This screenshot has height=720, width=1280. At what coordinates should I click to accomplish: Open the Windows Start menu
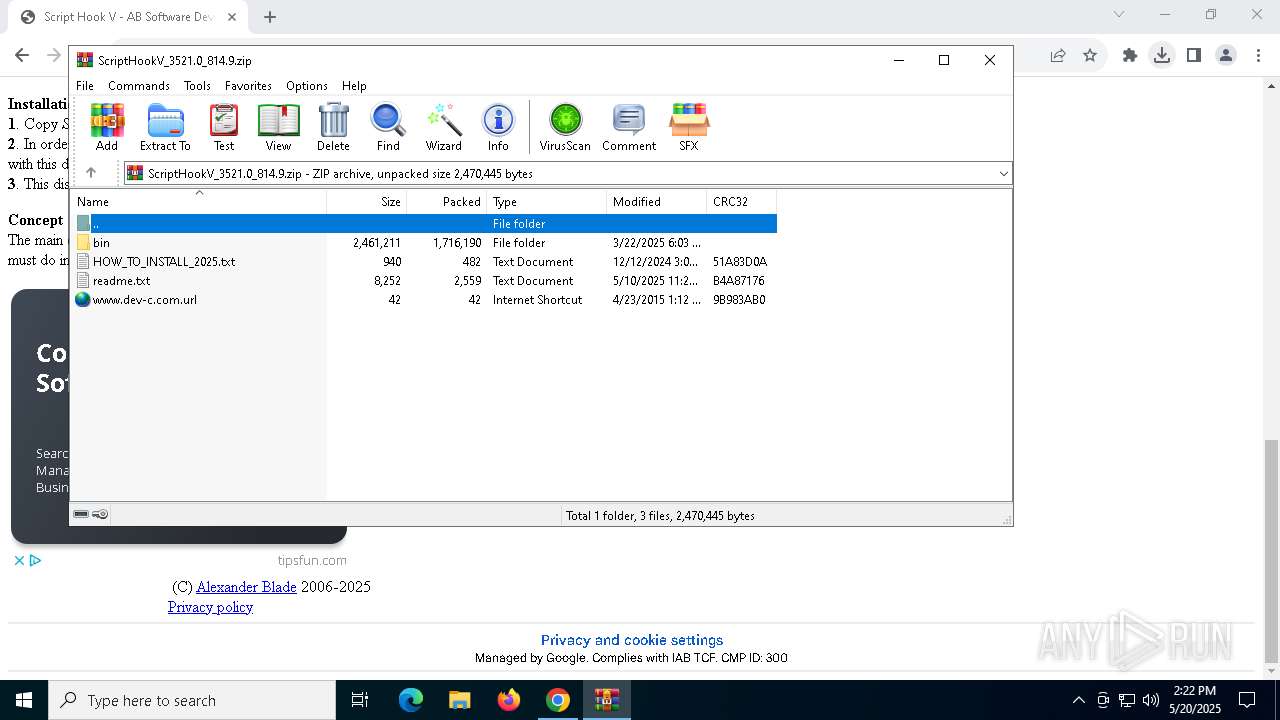click(x=24, y=700)
